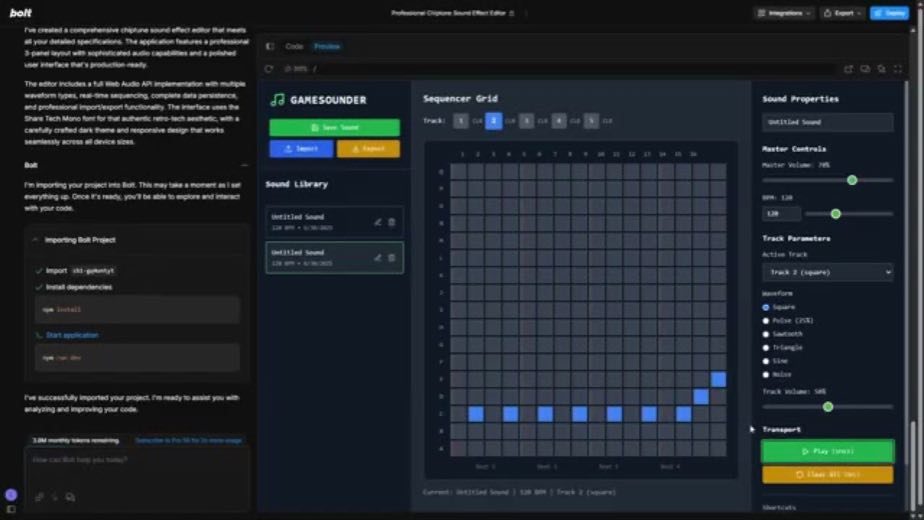Select track 3 in the sequencer
Image resolution: width=924 pixels, height=520 pixels.
[526, 121]
